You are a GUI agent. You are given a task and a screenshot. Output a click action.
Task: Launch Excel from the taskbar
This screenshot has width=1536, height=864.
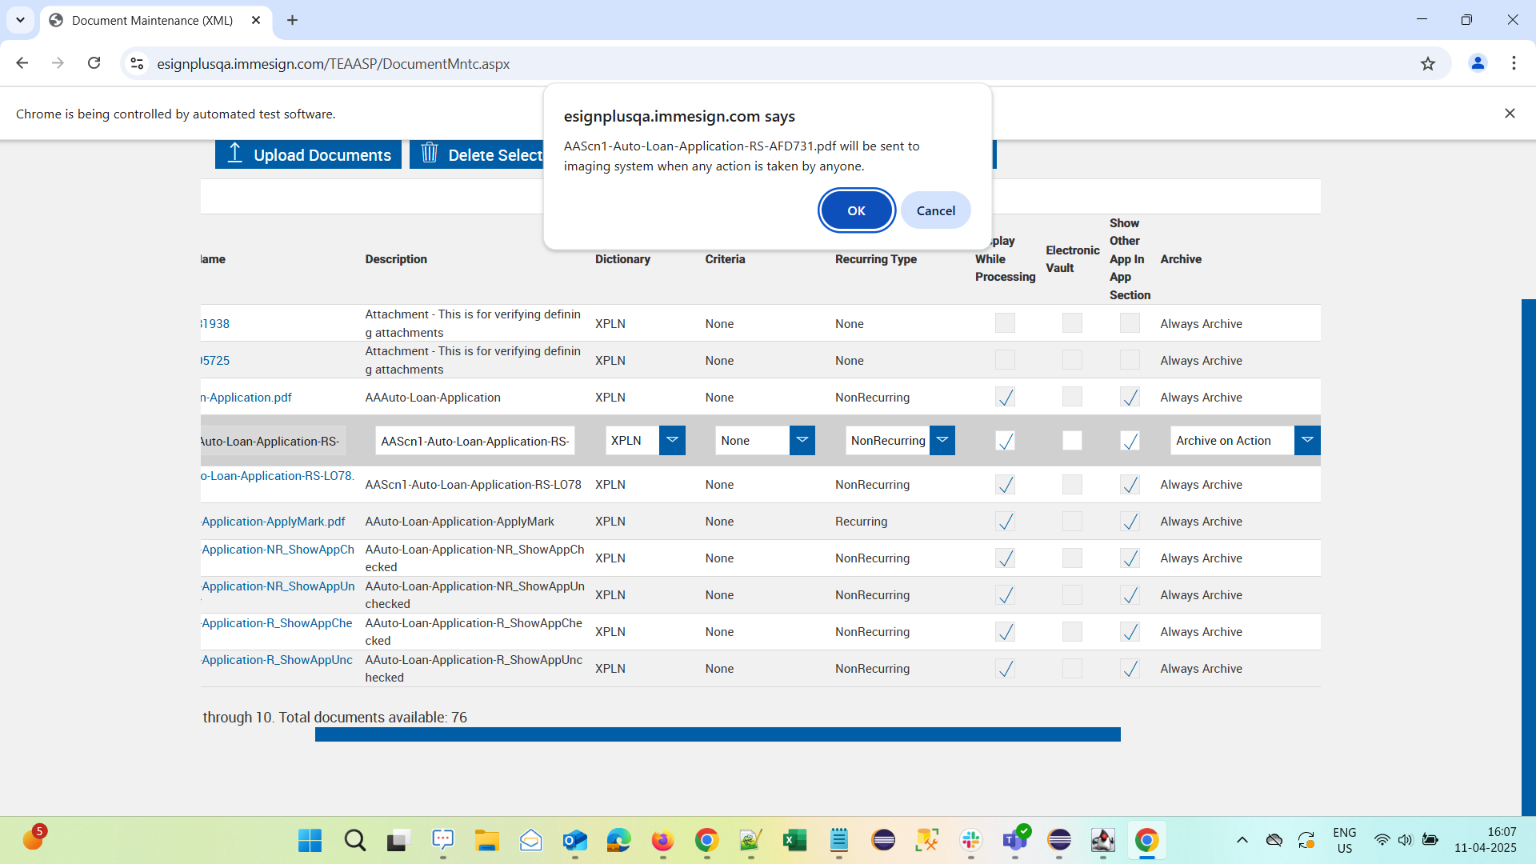(794, 840)
